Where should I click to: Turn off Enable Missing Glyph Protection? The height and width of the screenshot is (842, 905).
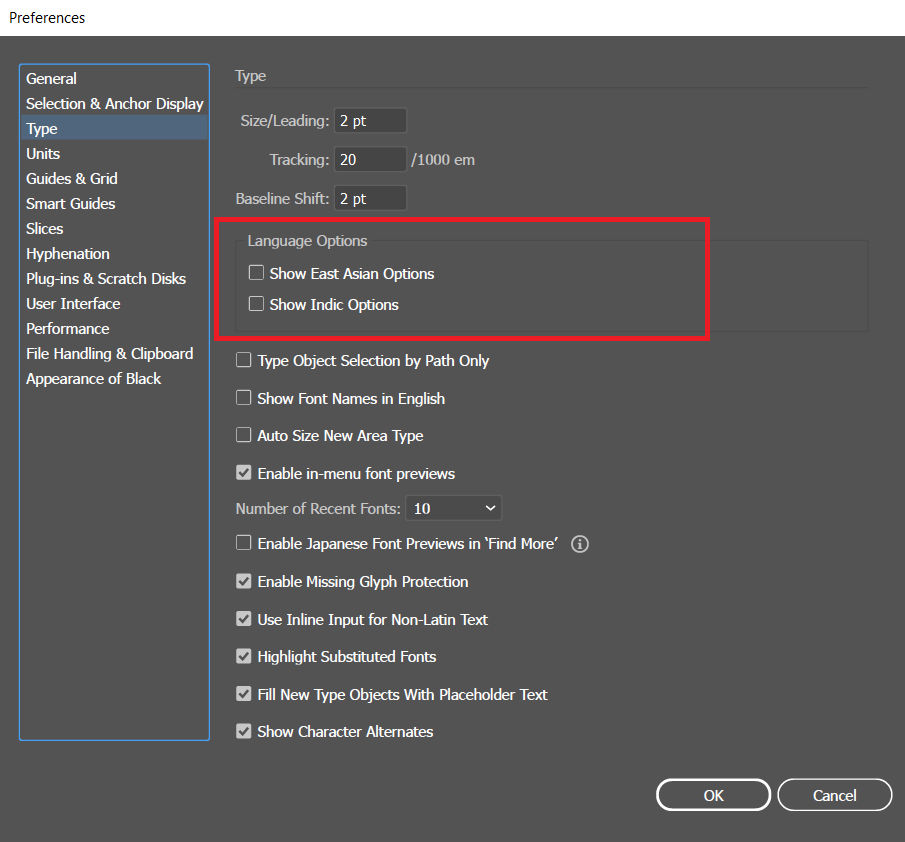pyautogui.click(x=243, y=581)
